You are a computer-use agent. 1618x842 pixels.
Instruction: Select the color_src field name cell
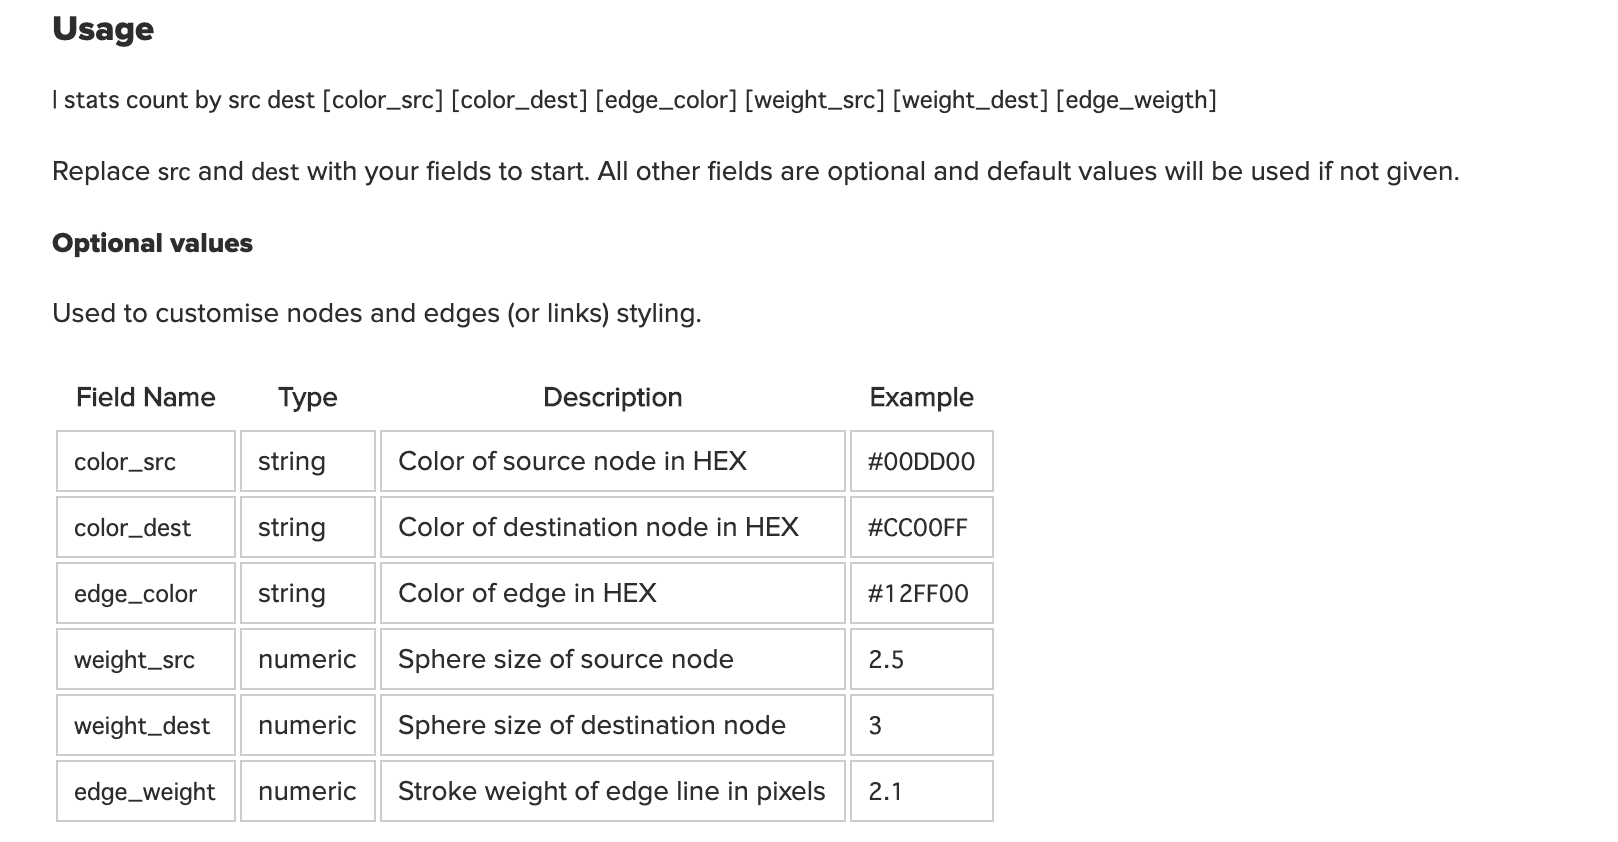click(146, 461)
